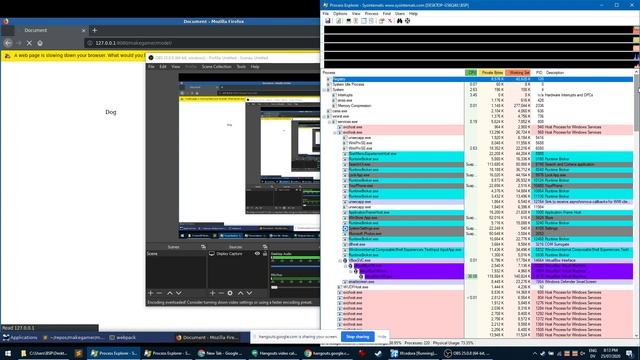640x360 pixels.
Task: Open File menu in Process Explorer
Action: (326, 13)
